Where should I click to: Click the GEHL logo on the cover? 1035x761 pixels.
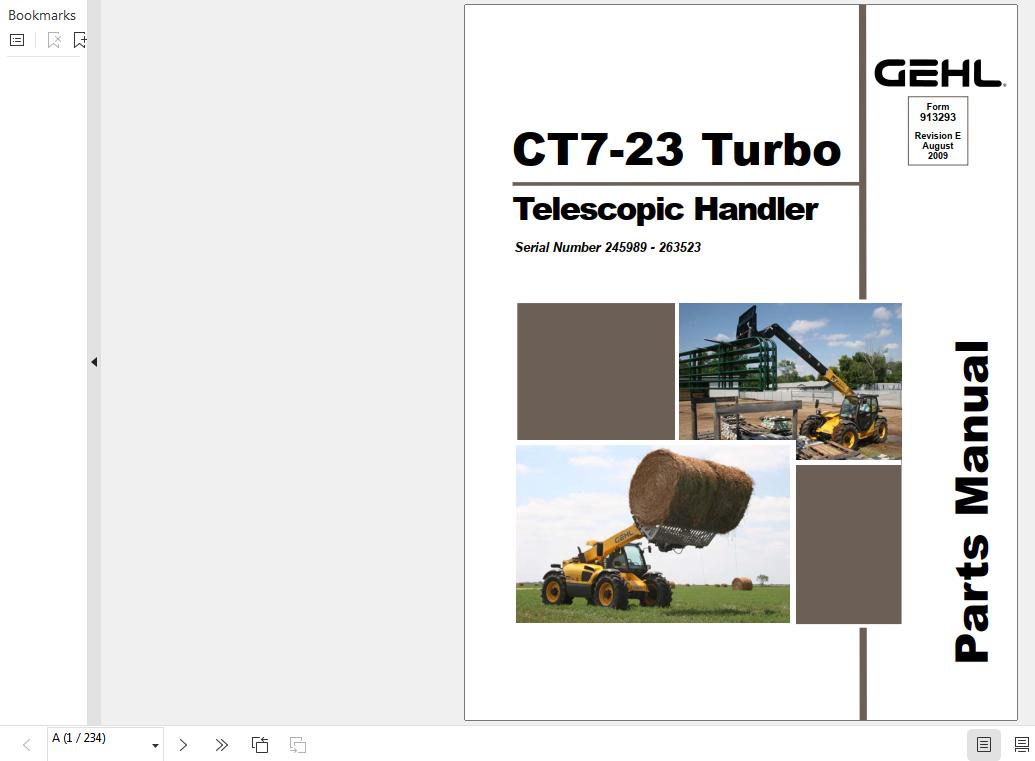tap(939, 73)
